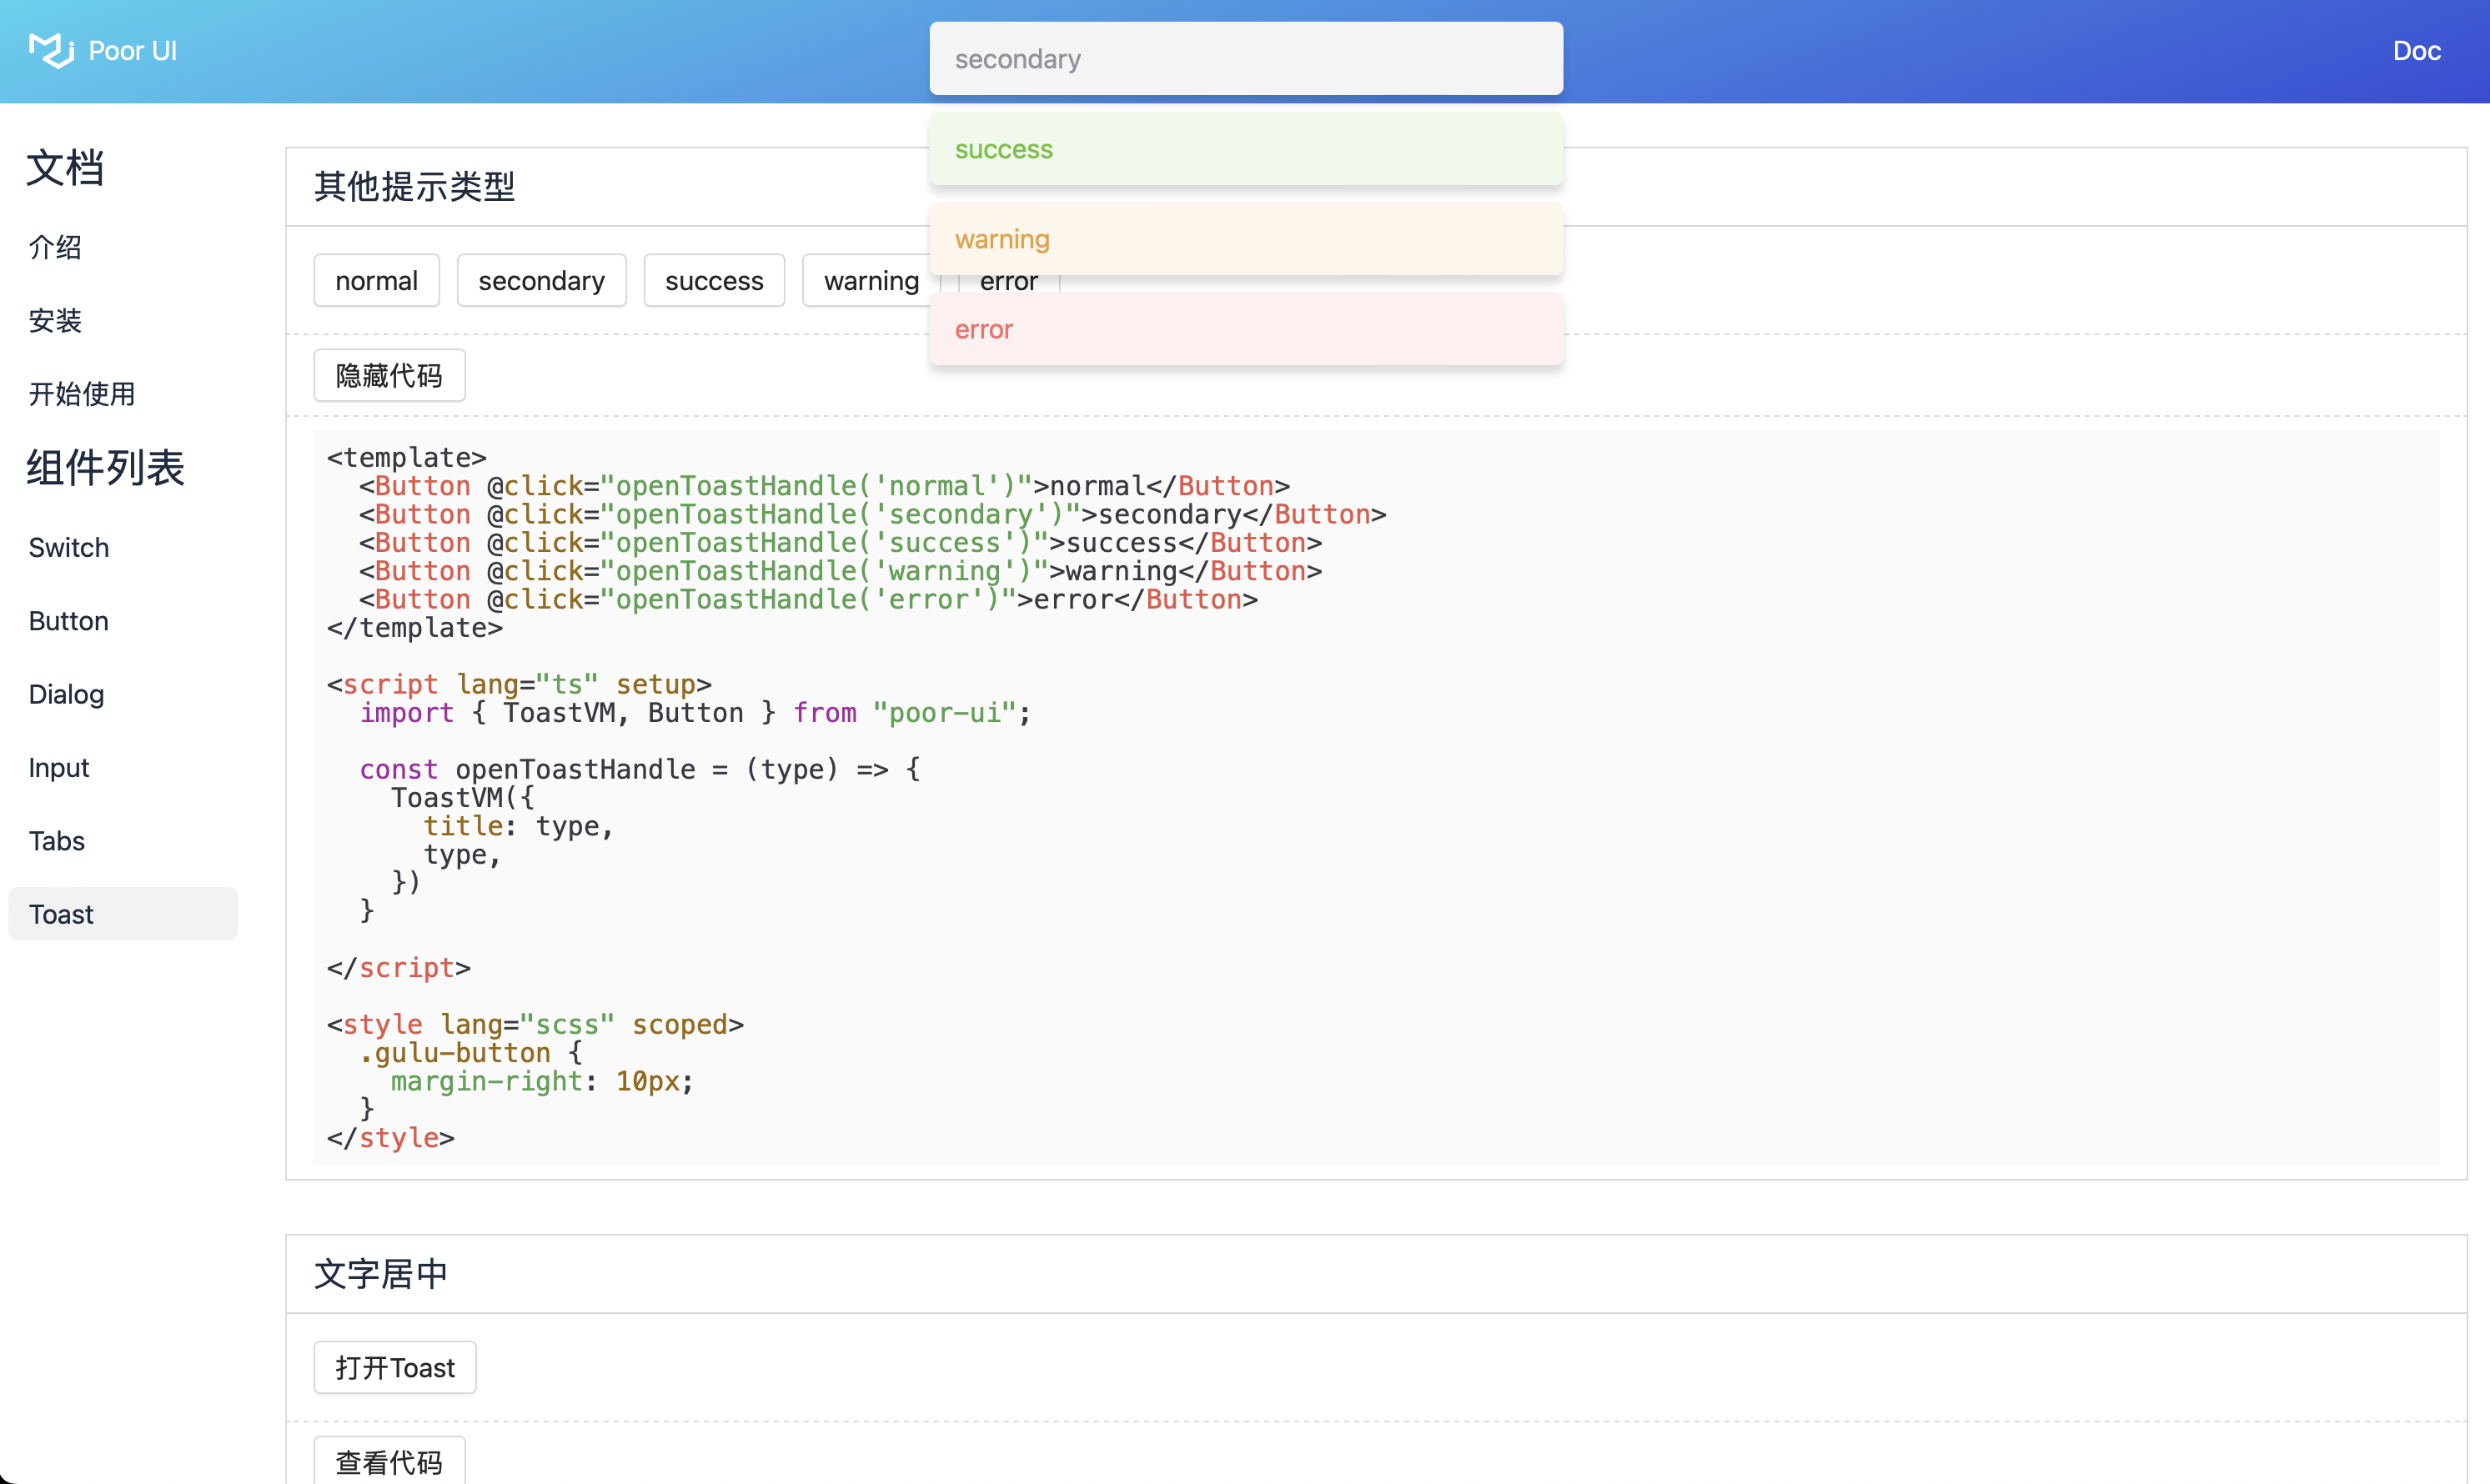Click the style lang="scss" scoped line
Image resolution: width=2490 pixels, height=1484 pixels.
pos(535,1024)
